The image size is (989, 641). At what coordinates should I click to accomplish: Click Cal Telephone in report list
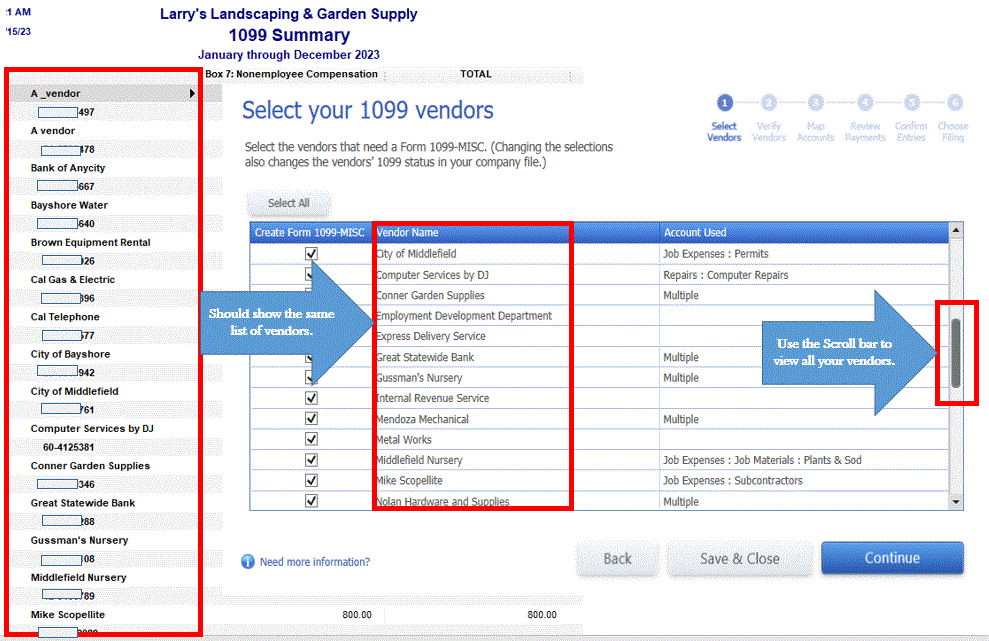pos(65,317)
